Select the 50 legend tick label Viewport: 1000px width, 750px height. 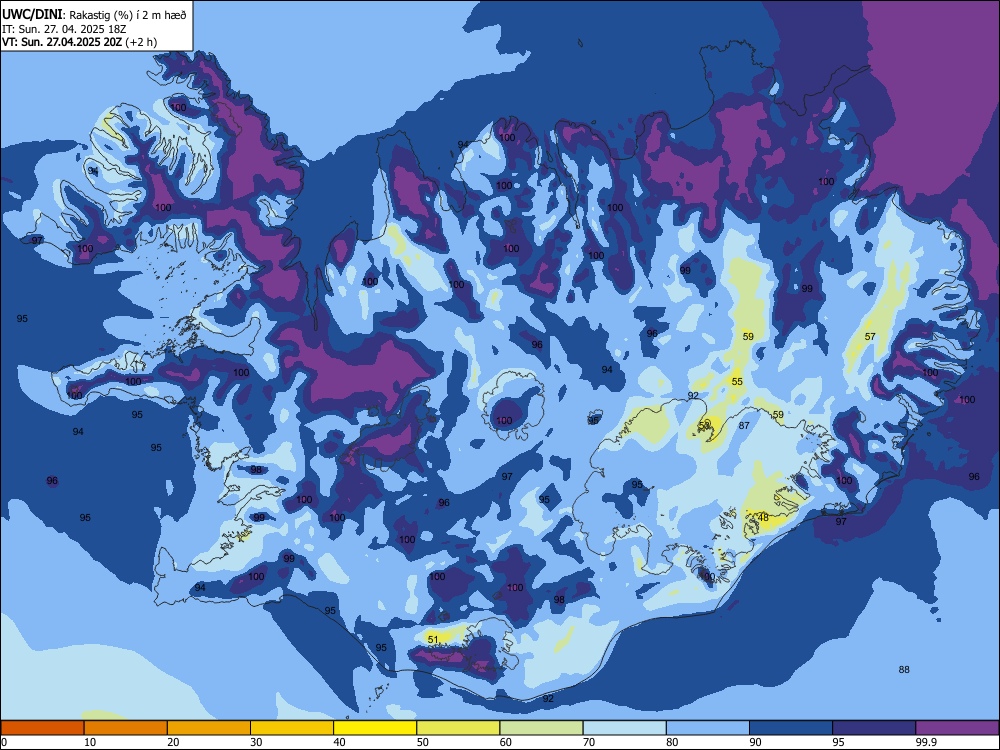[x=423, y=742]
